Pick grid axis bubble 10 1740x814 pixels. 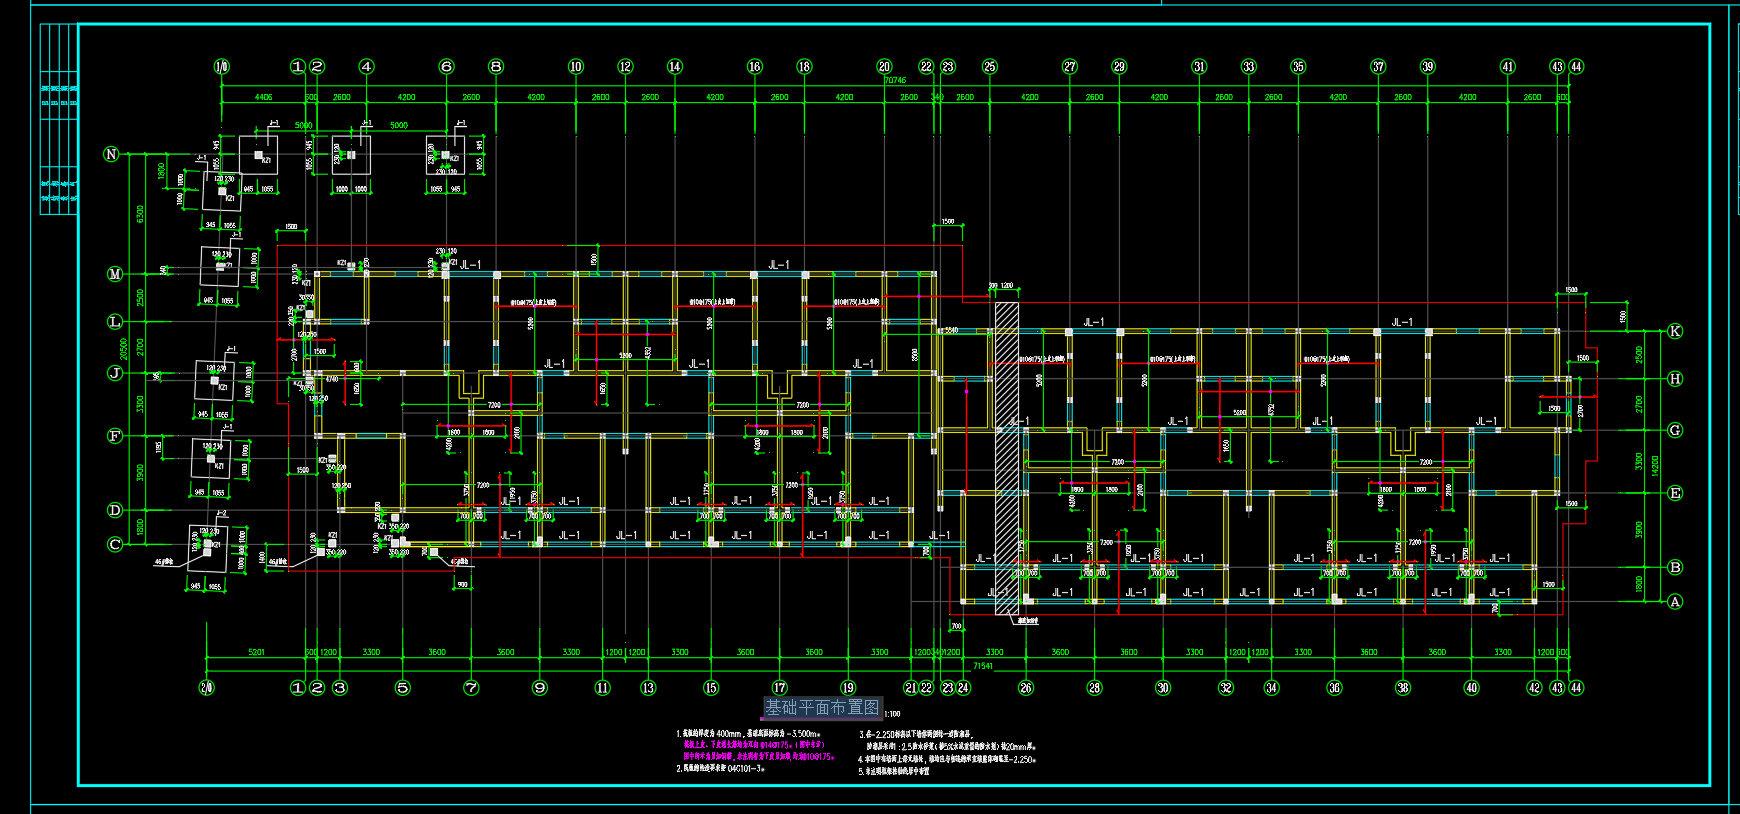point(576,67)
